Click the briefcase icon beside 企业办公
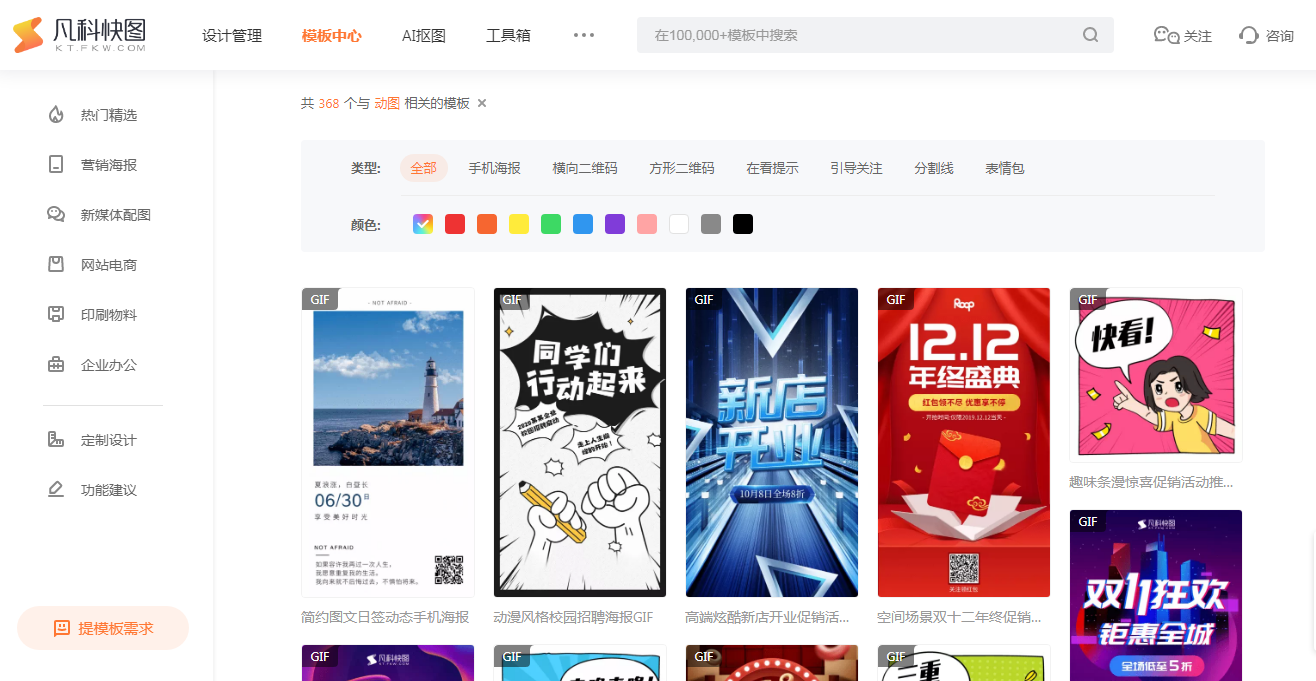 coord(56,364)
